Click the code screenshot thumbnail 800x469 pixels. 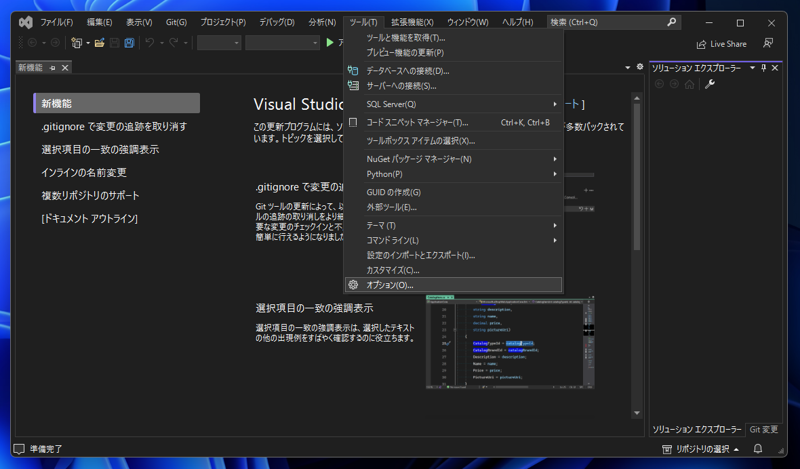(510, 342)
